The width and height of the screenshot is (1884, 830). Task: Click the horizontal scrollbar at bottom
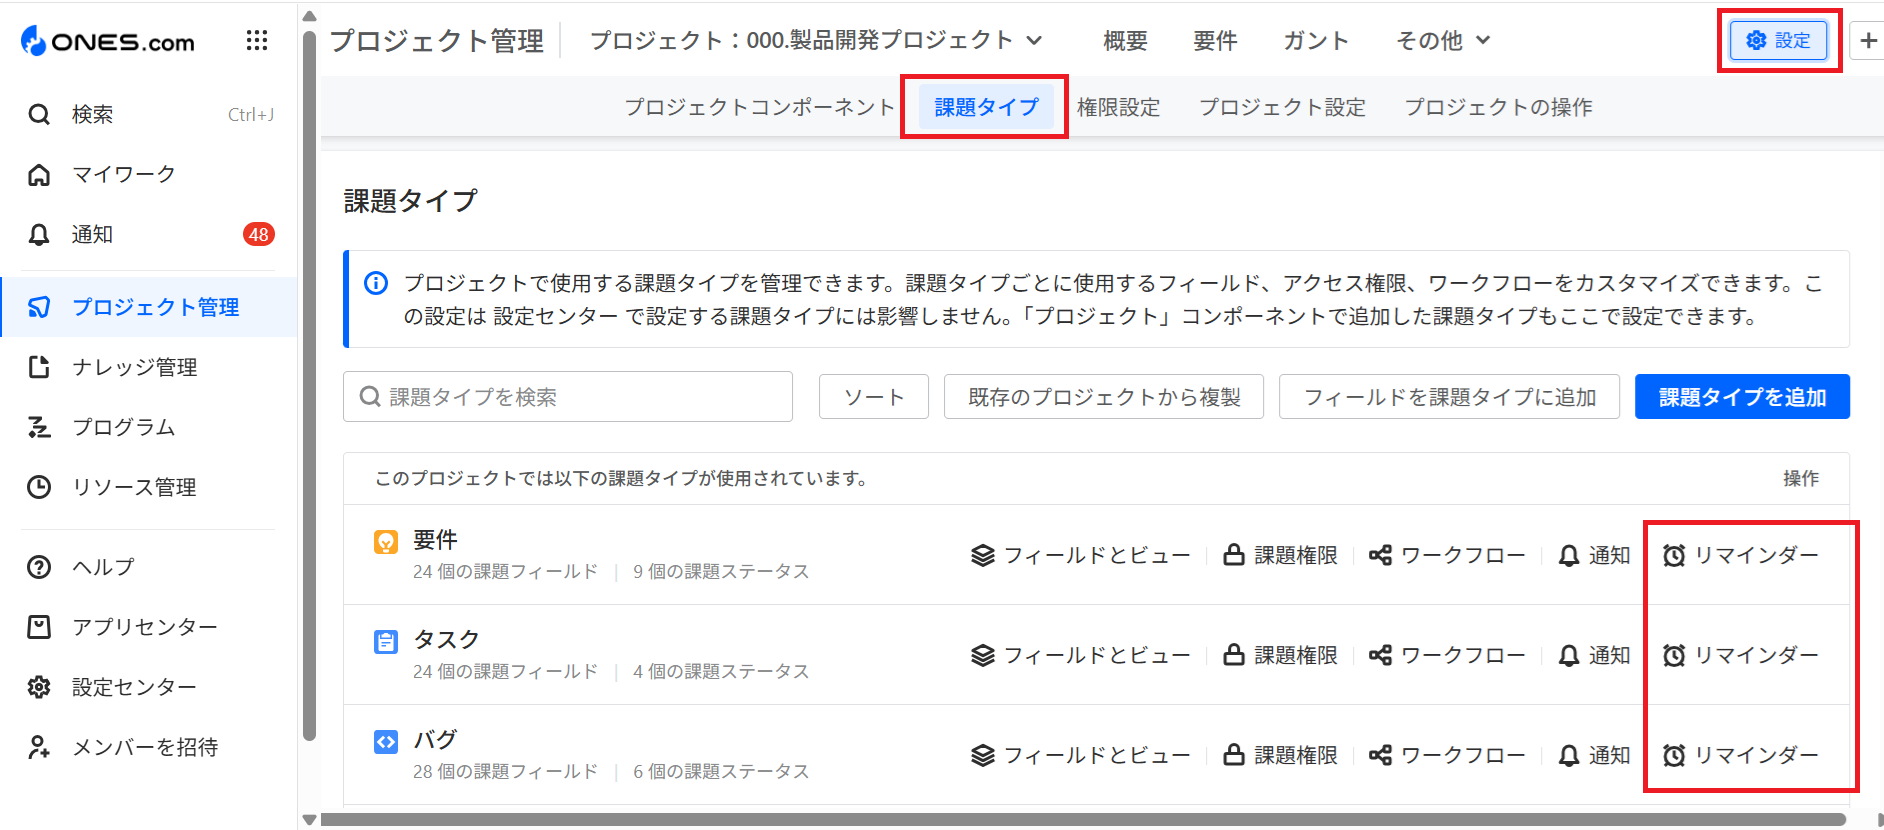pyautogui.click(x=1083, y=820)
